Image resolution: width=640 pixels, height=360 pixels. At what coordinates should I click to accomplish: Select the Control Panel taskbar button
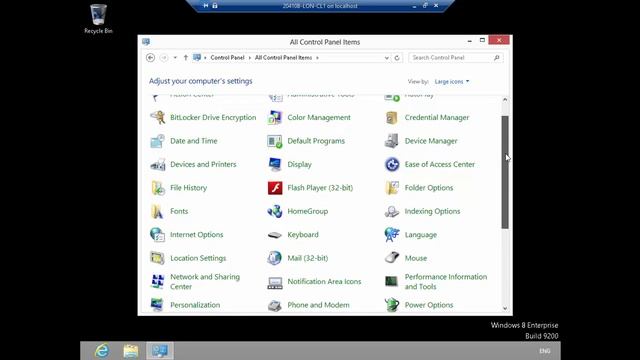[160, 351]
